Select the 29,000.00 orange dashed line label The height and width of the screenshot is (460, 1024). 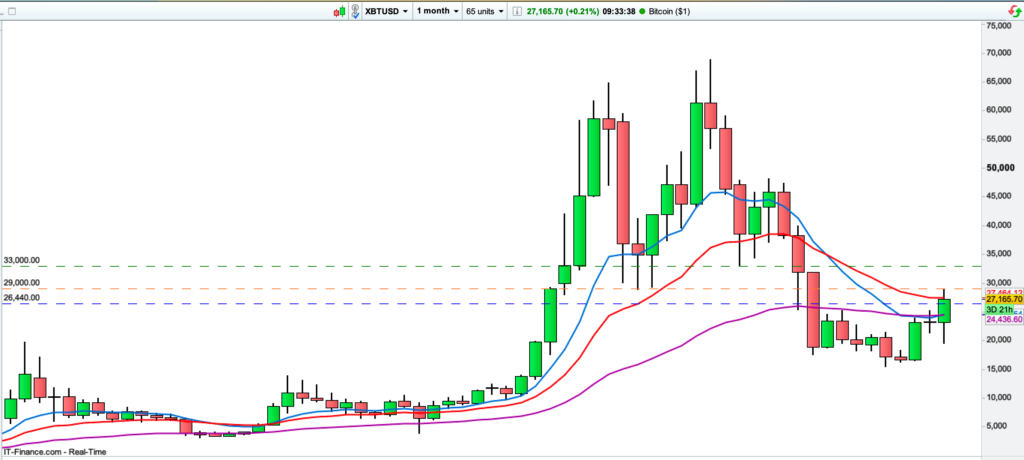point(21,283)
